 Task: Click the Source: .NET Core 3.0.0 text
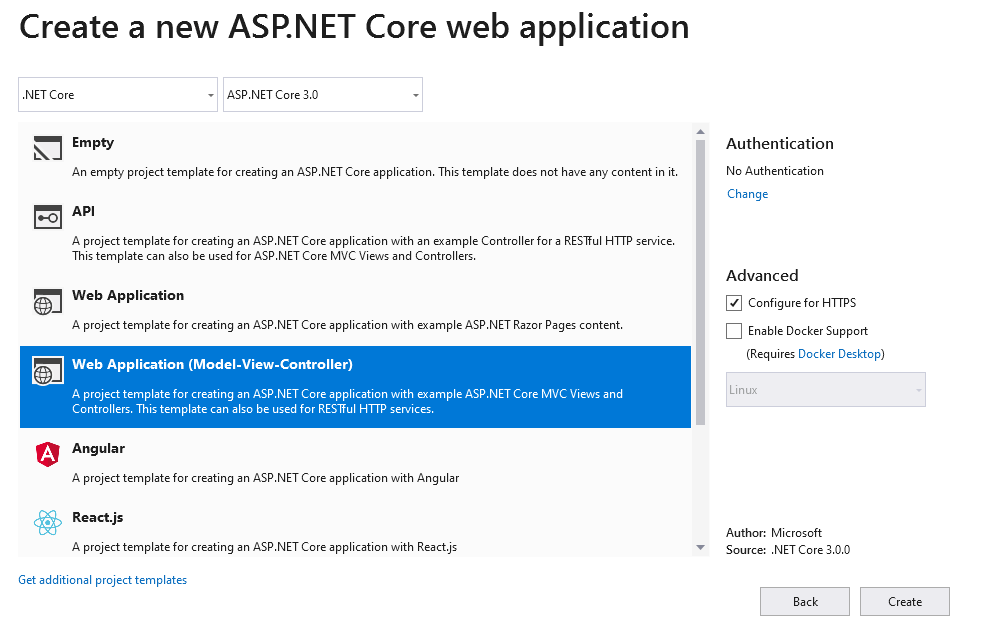[788, 549]
